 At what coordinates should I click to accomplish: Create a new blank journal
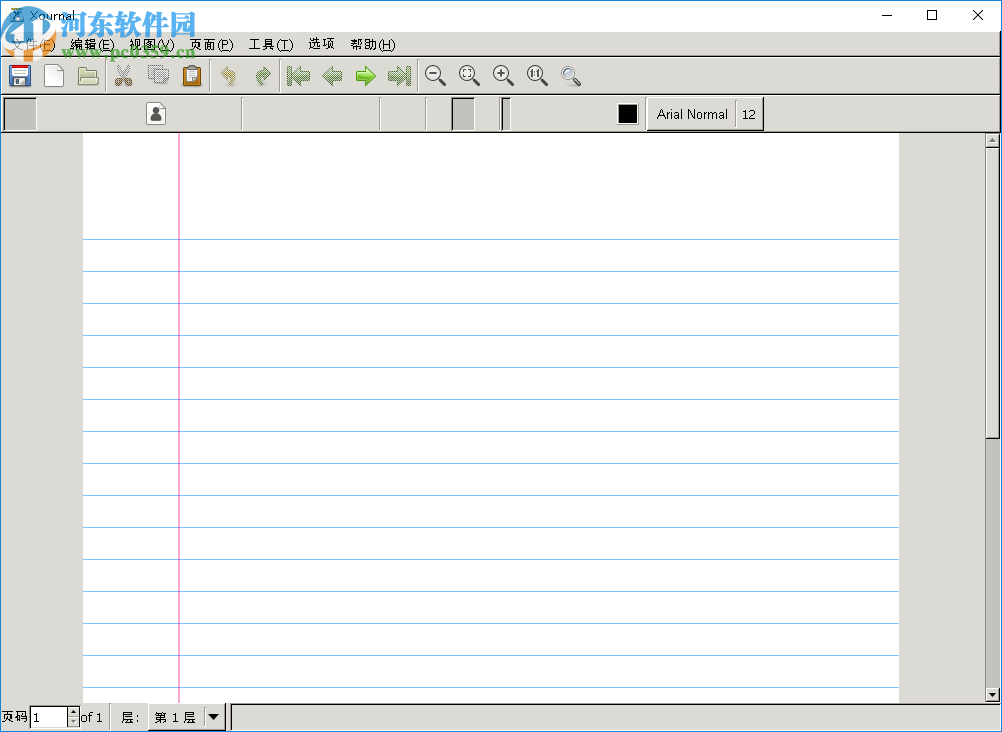pyautogui.click(x=54, y=75)
